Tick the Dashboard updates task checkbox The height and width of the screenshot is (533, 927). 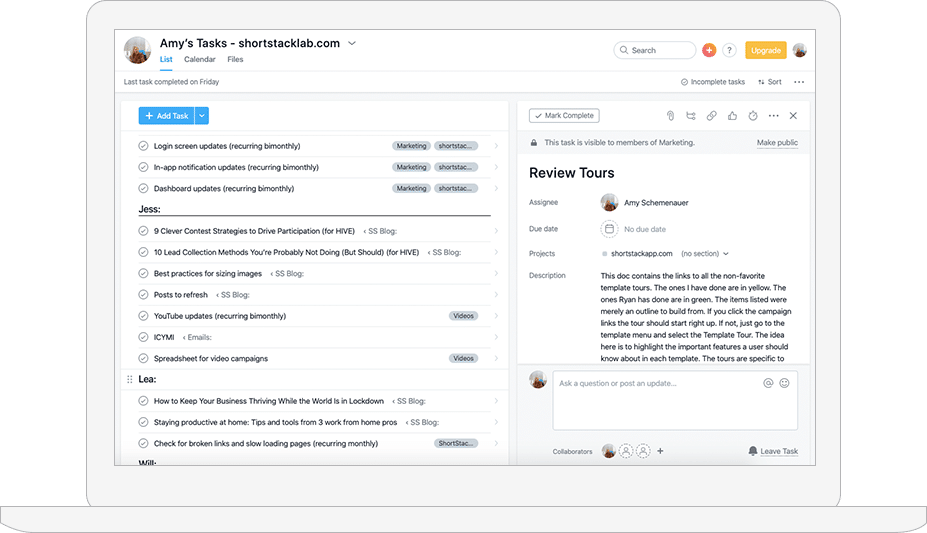(x=143, y=188)
